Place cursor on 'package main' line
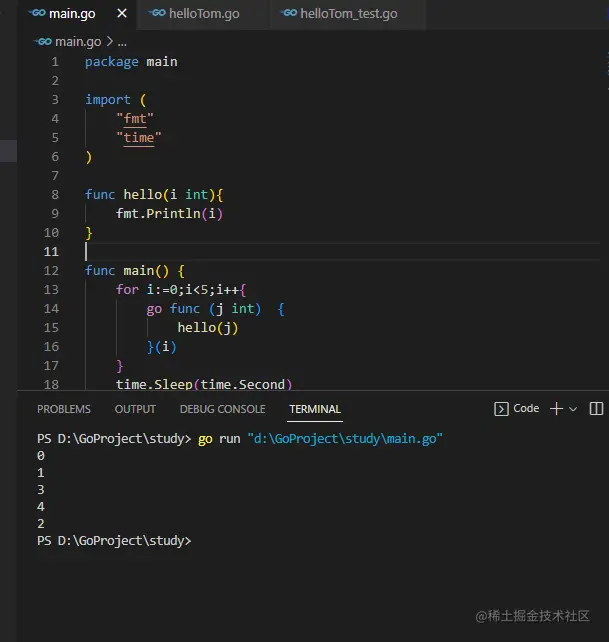 (x=131, y=62)
